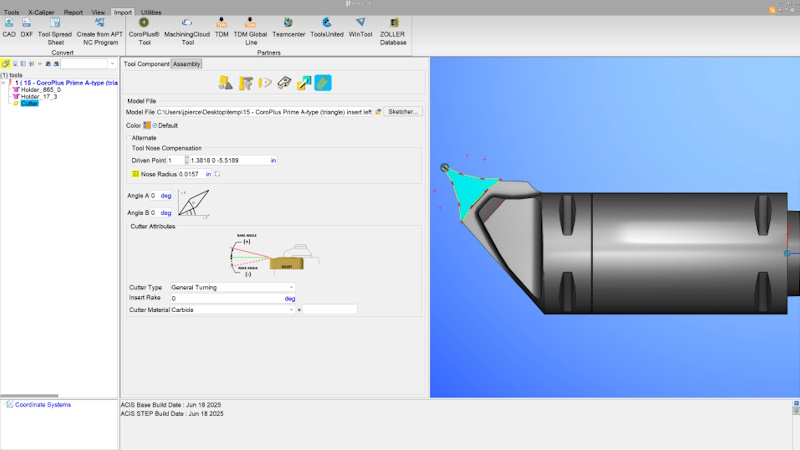The width and height of the screenshot is (800, 450).
Task: Click the CAD import icon
Action: click(x=9, y=27)
